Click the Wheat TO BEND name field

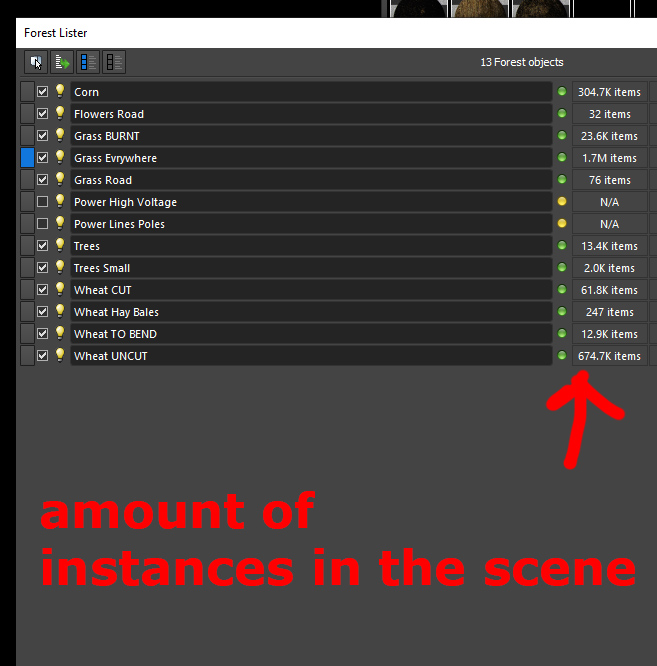coord(310,334)
